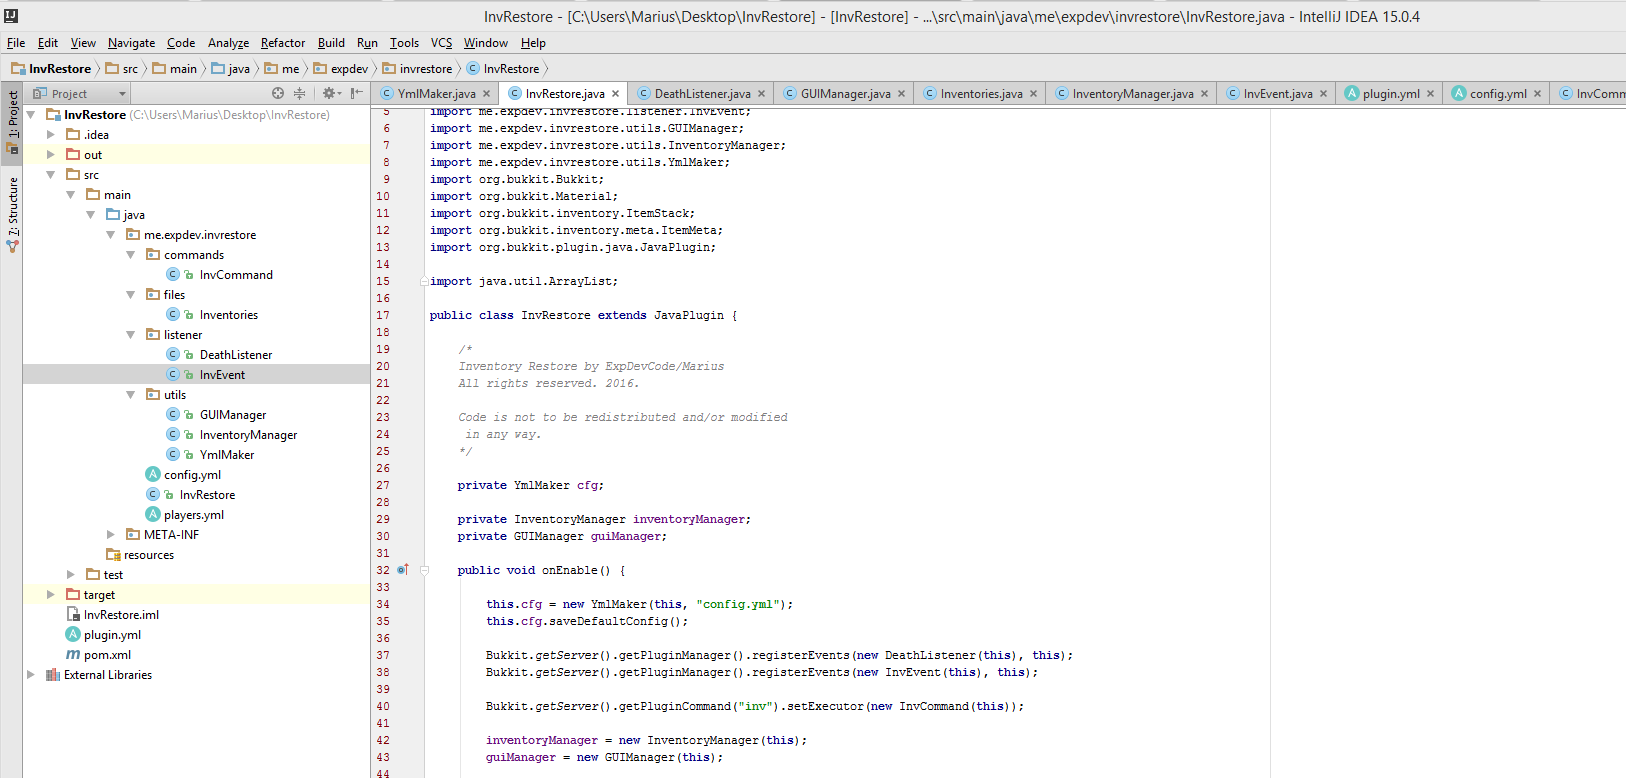Click the override gutter icon on line 32
Image resolution: width=1626 pixels, height=778 pixels.
point(403,570)
